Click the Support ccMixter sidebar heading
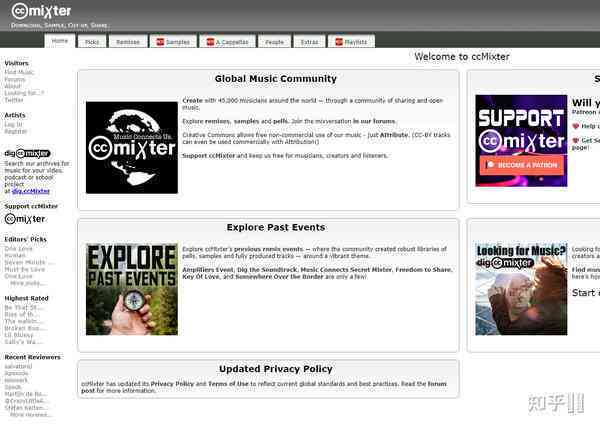The width and height of the screenshot is (600, 425). (31, 206)
